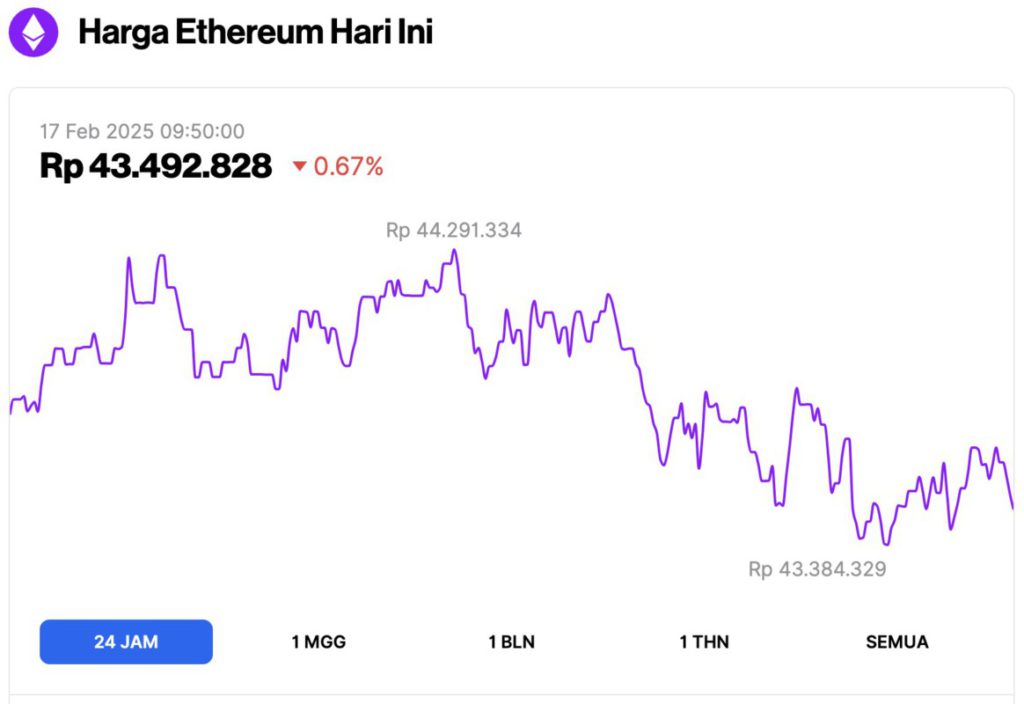Select the SEMUA time range tab

[897, 642]
